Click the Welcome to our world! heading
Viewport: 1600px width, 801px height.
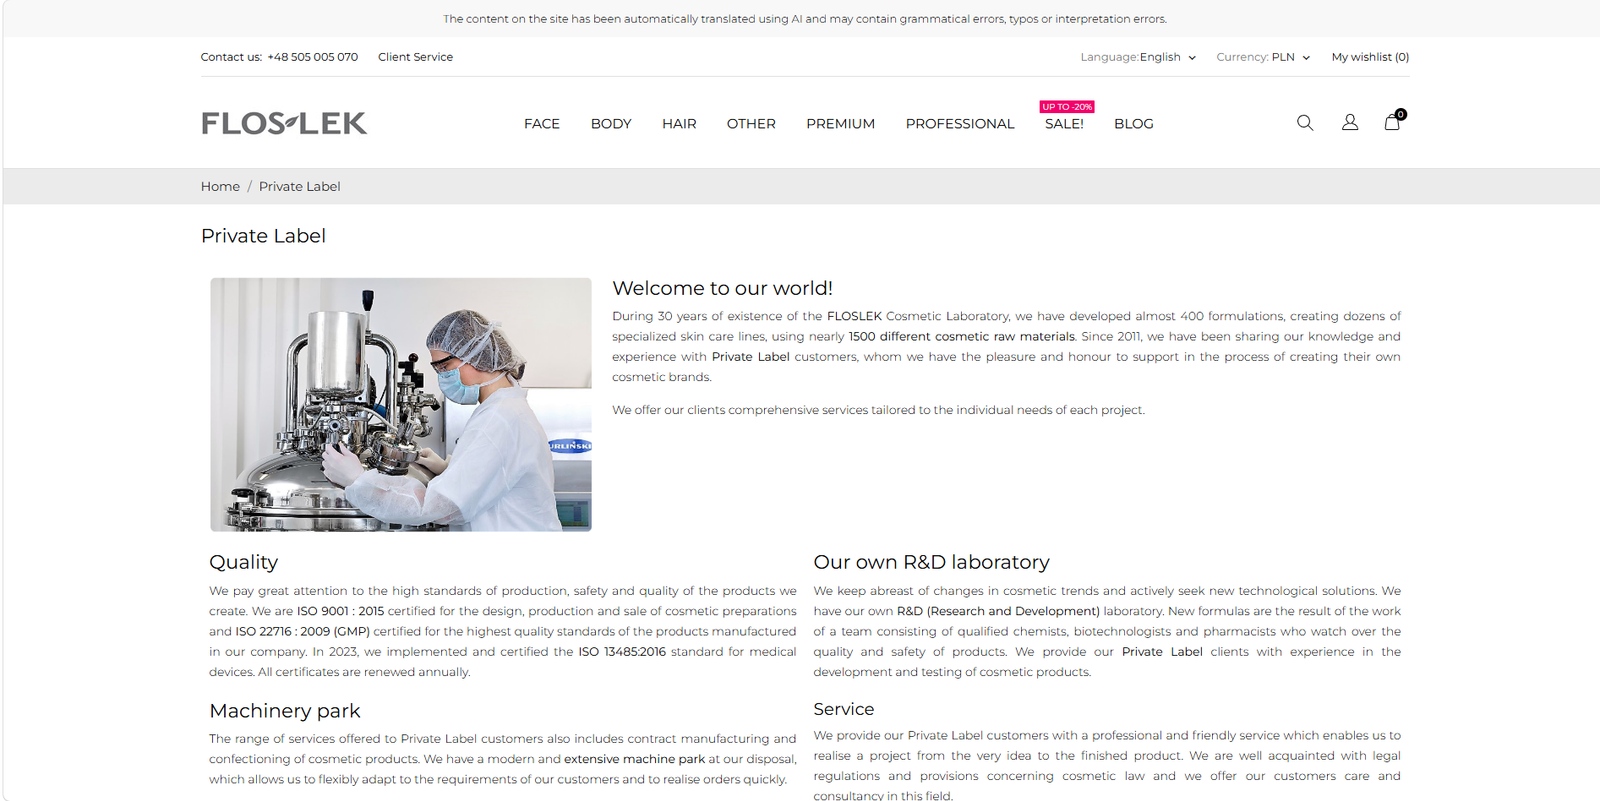[722, 288]
